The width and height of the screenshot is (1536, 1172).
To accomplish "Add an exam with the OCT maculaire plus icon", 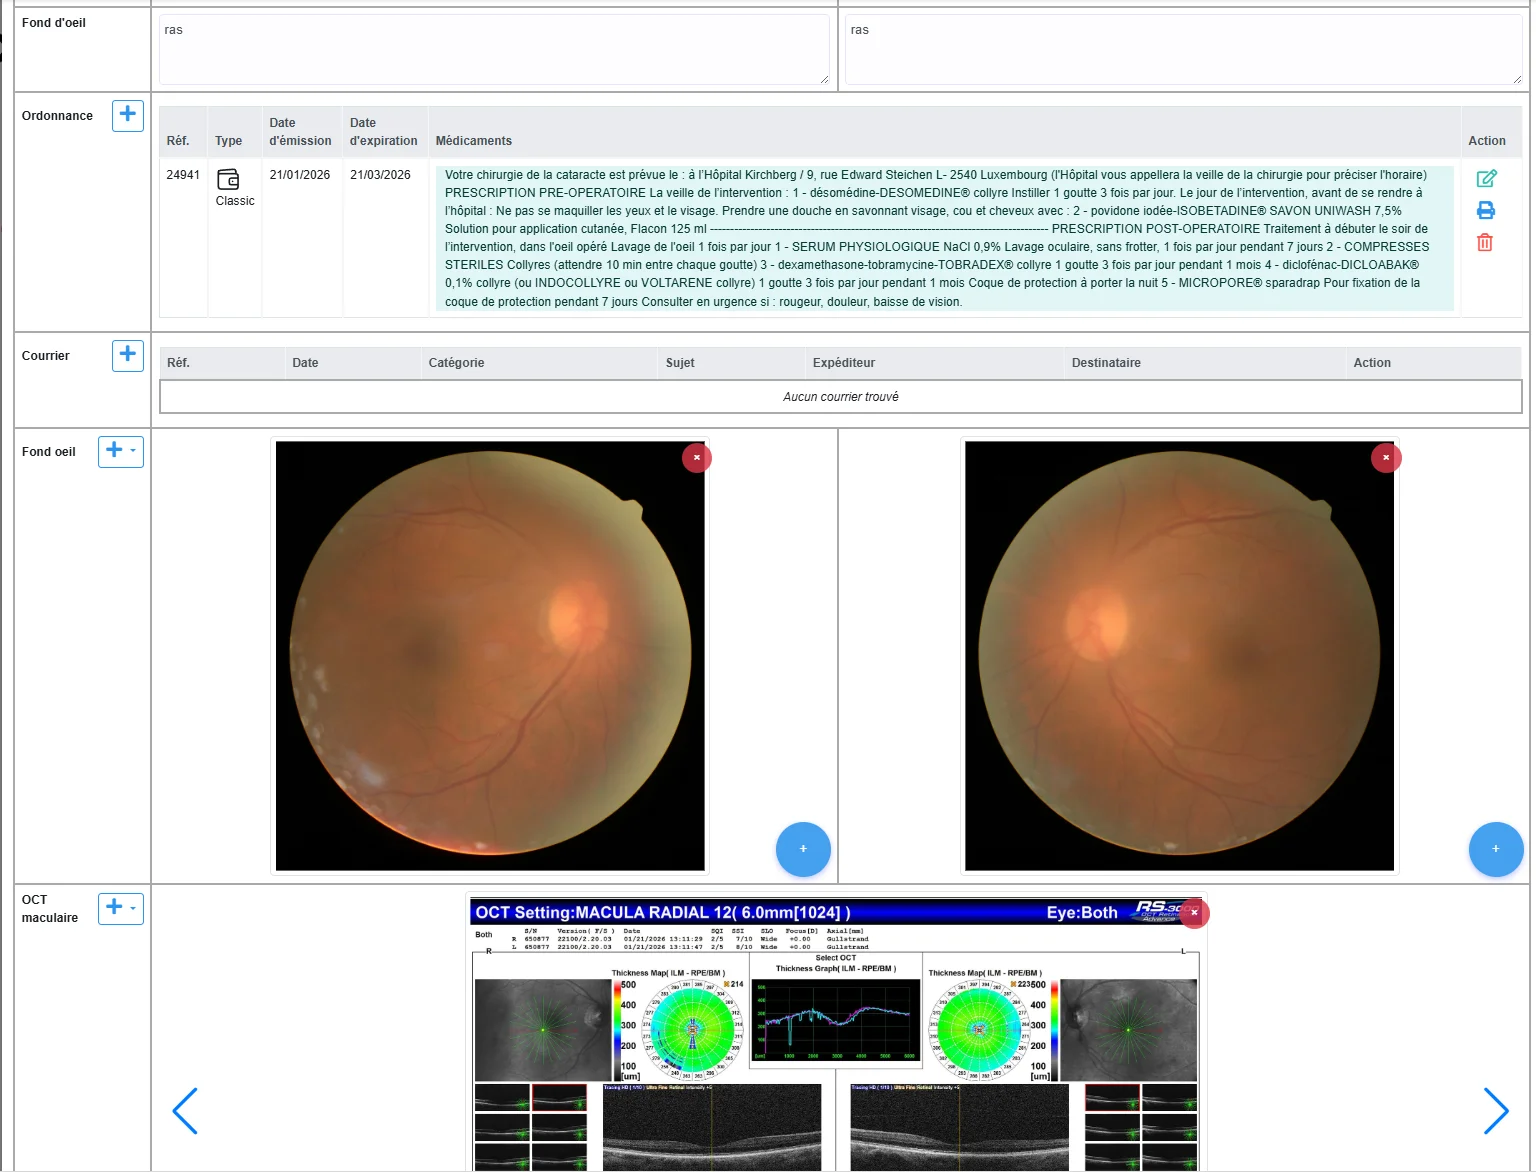I will click(x=112, y=909).
